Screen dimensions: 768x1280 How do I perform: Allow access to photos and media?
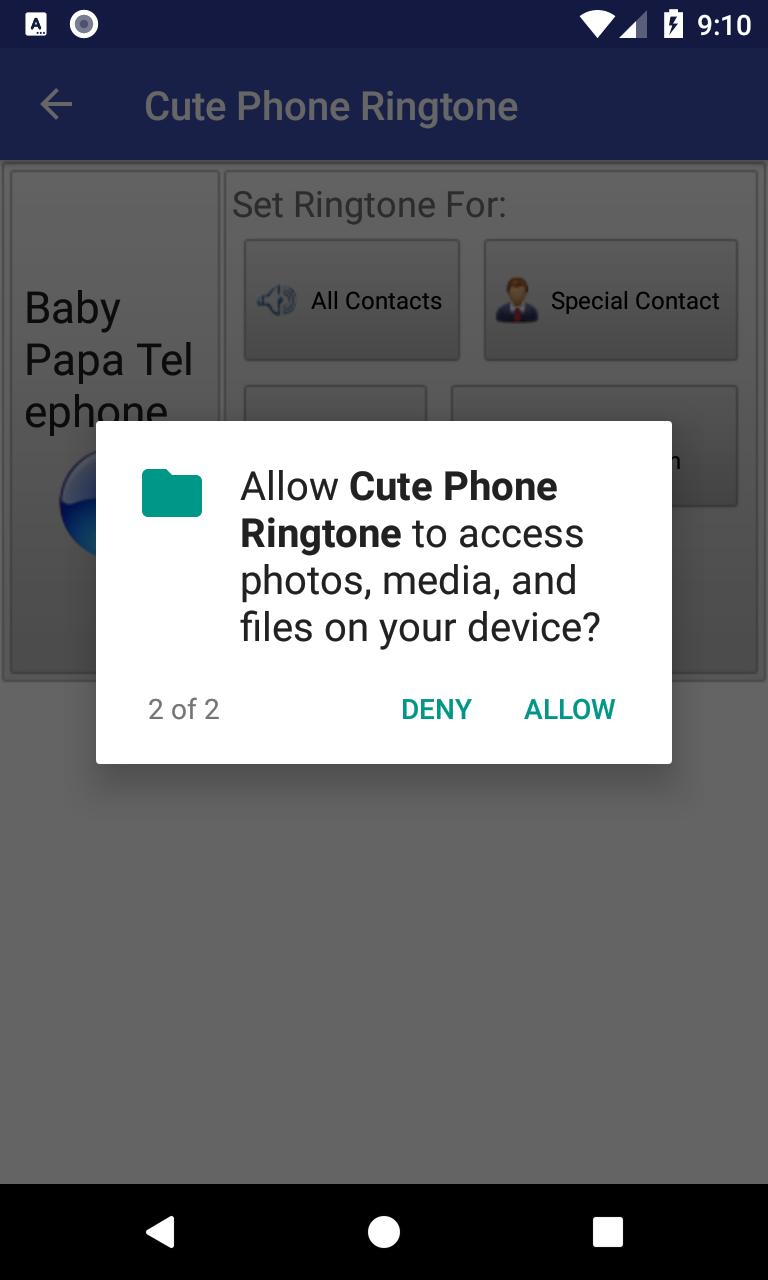click(570, 709)
